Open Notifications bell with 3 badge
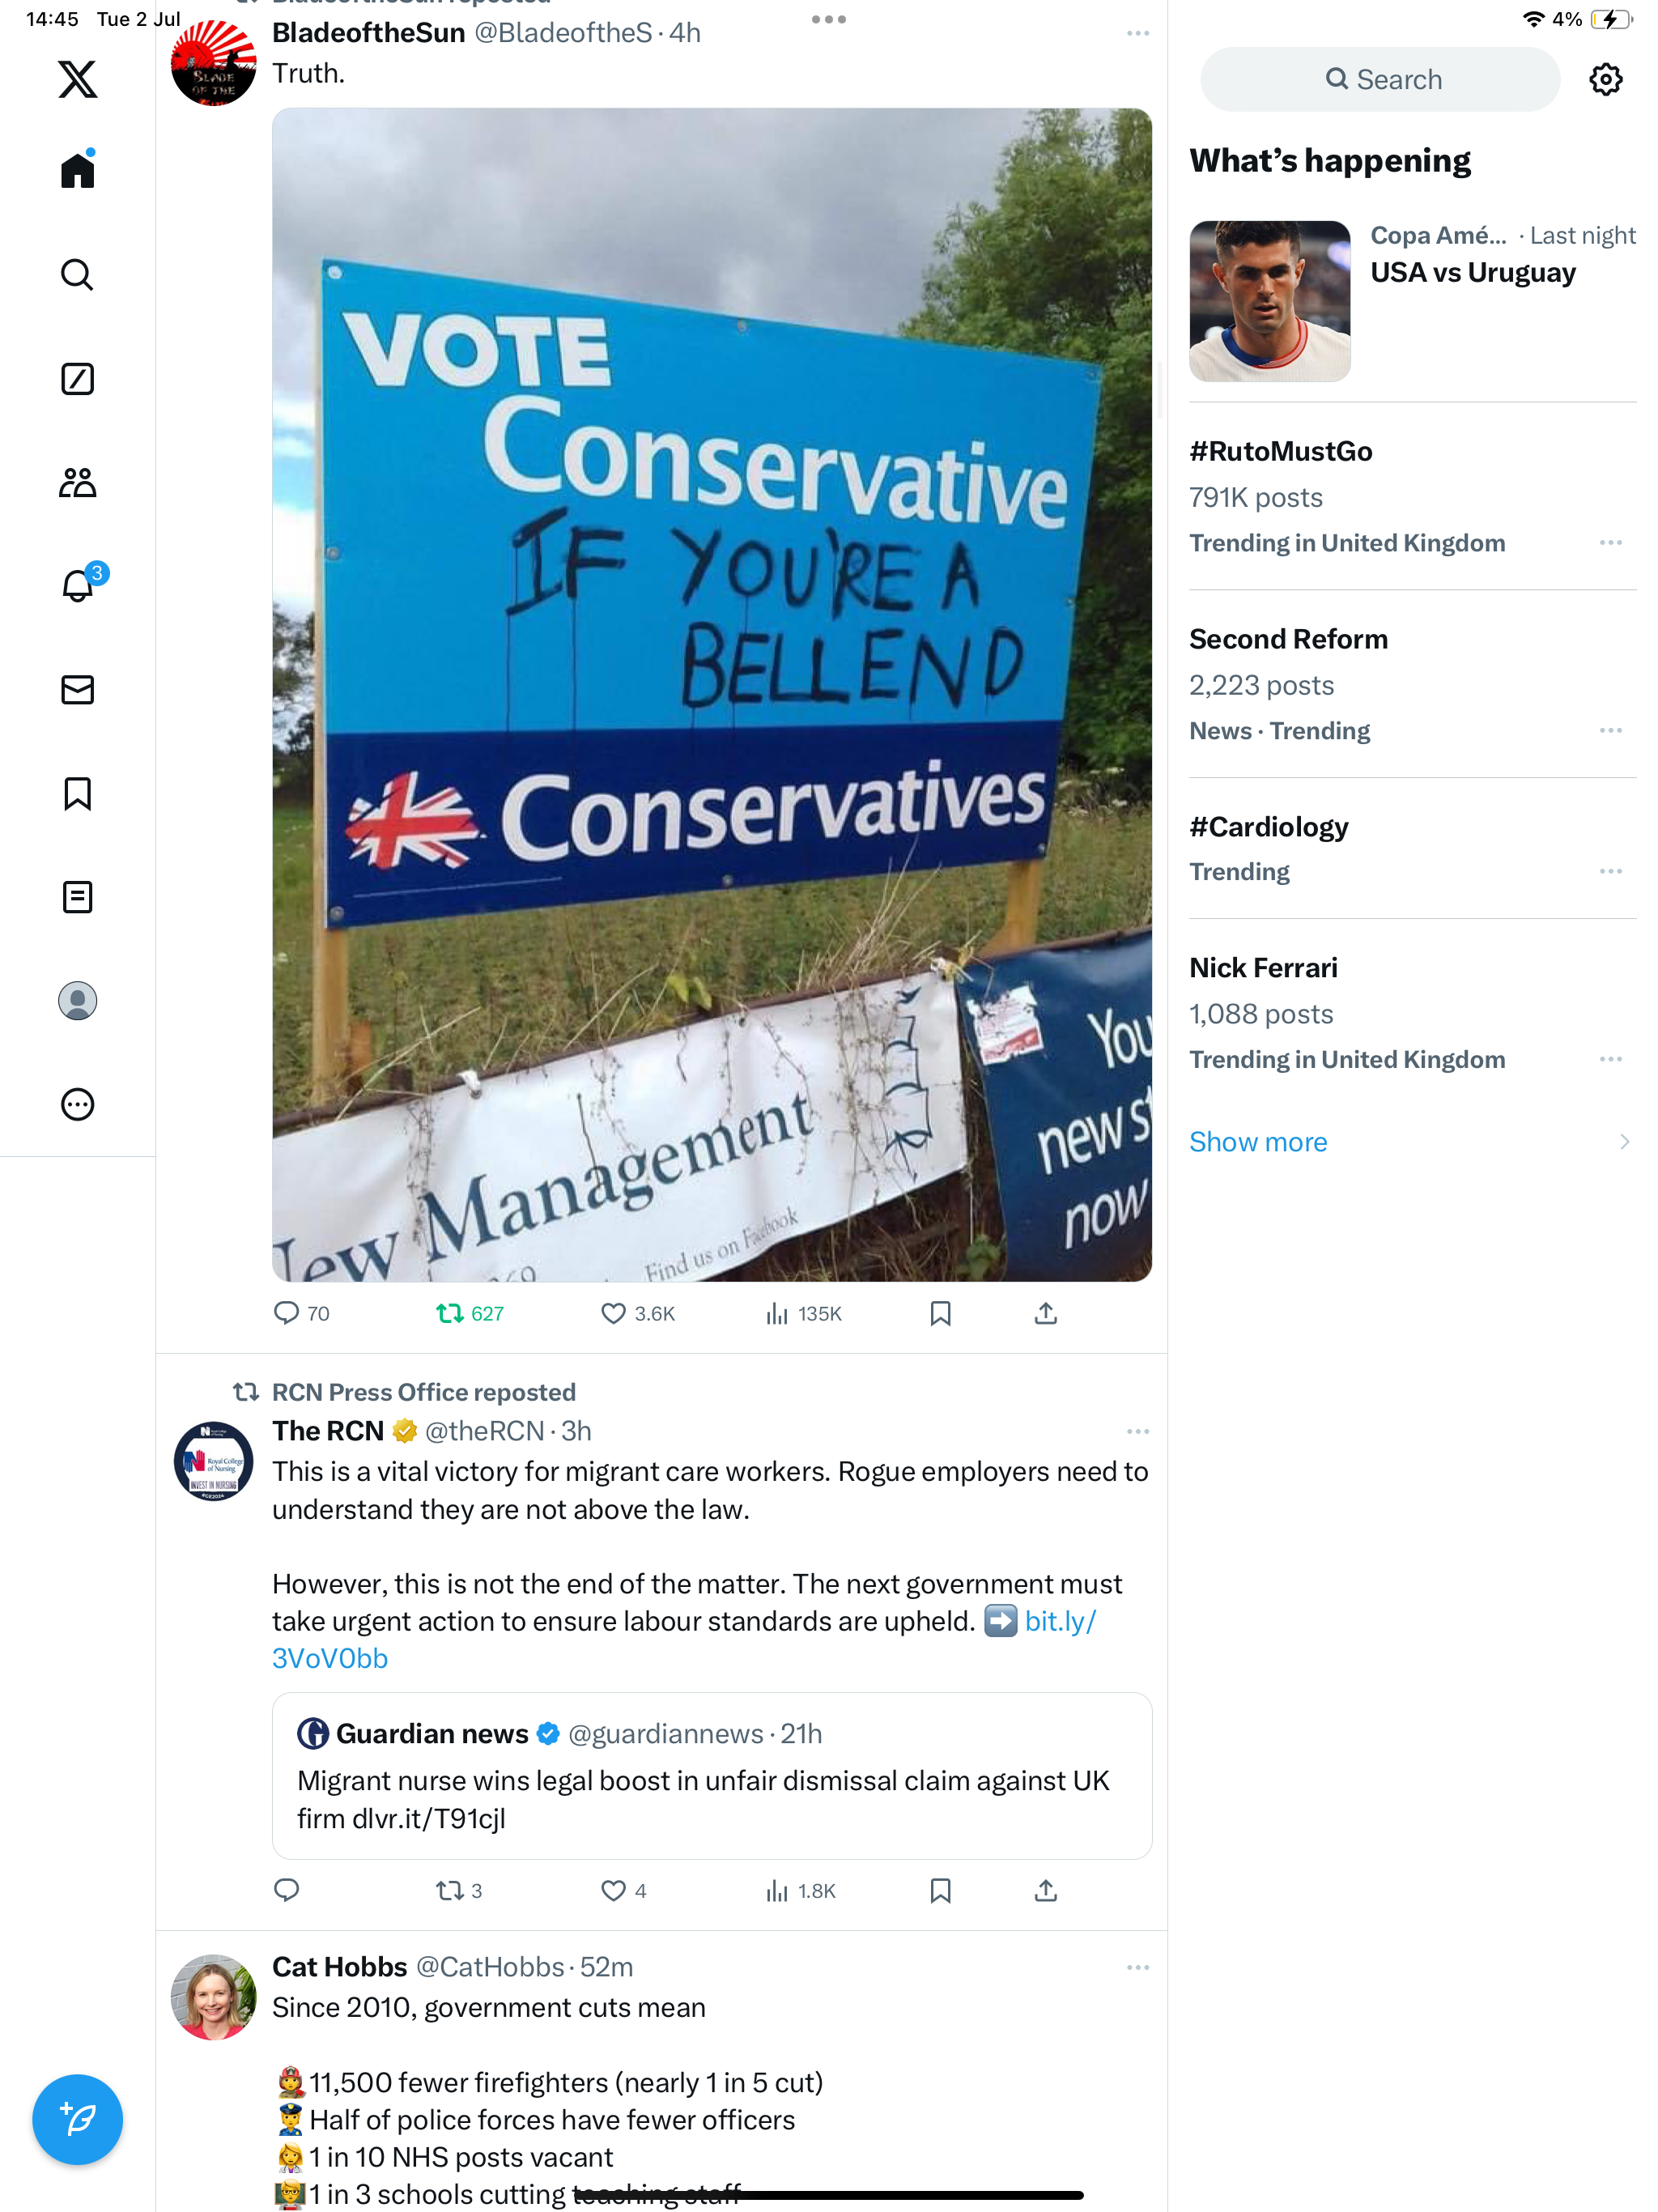This screenshot has height=2212, width=1658. (x=77, y=585)
